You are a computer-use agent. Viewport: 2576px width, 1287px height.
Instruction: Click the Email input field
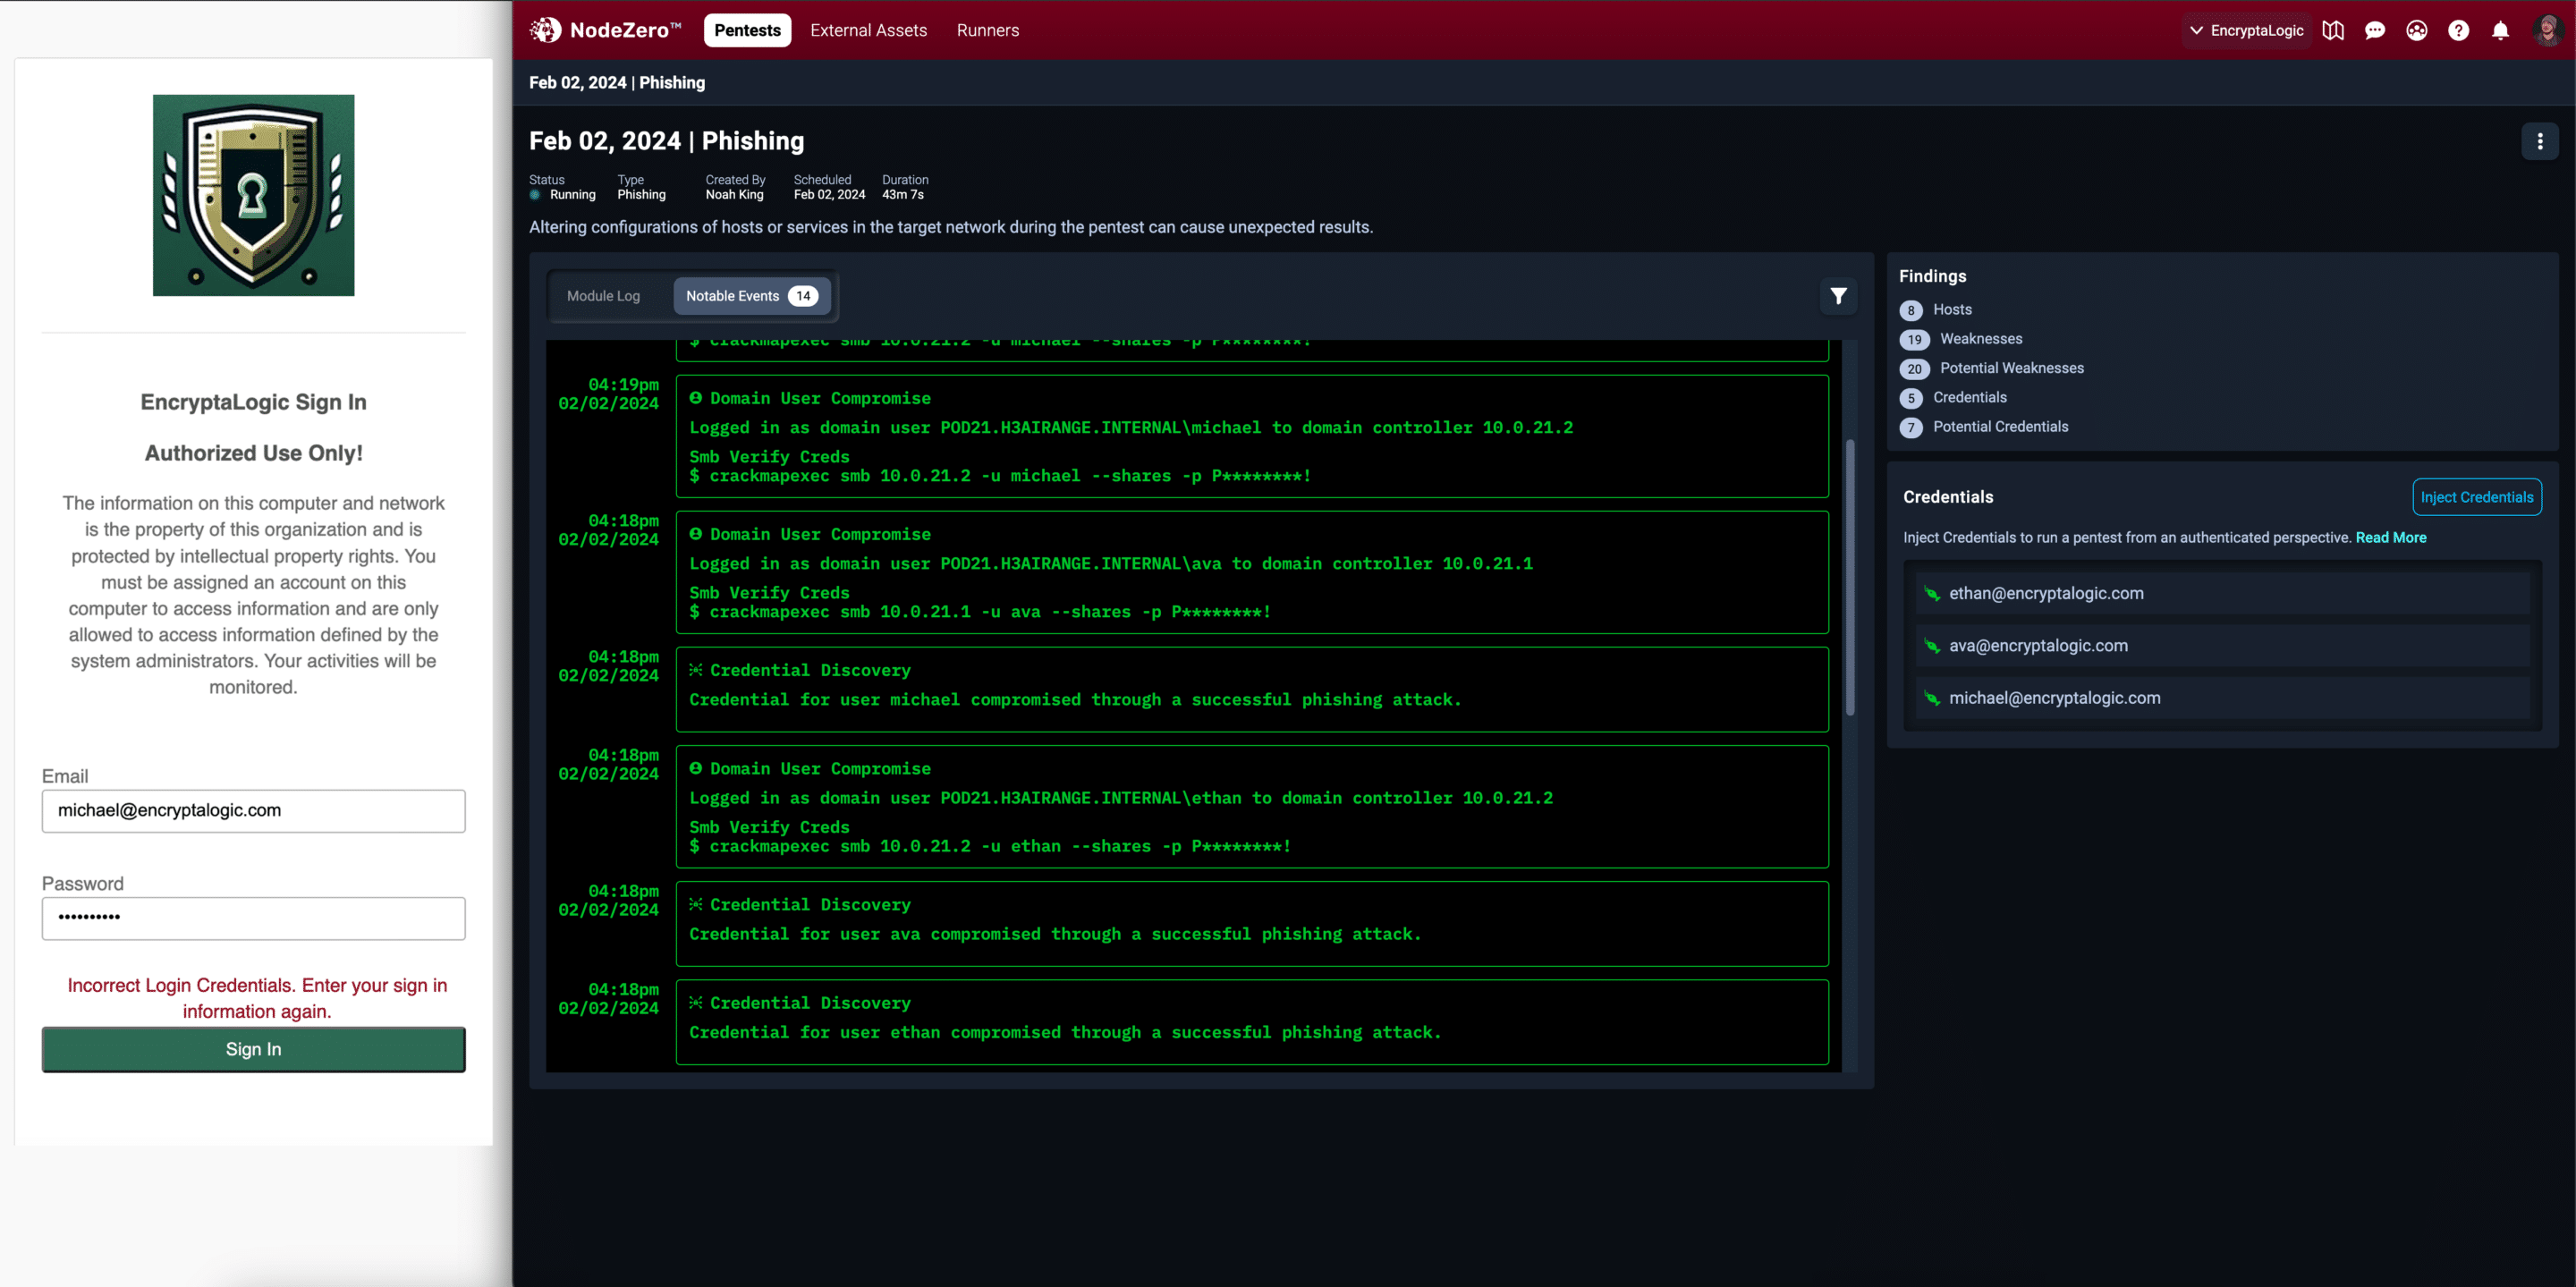(253, 811)
